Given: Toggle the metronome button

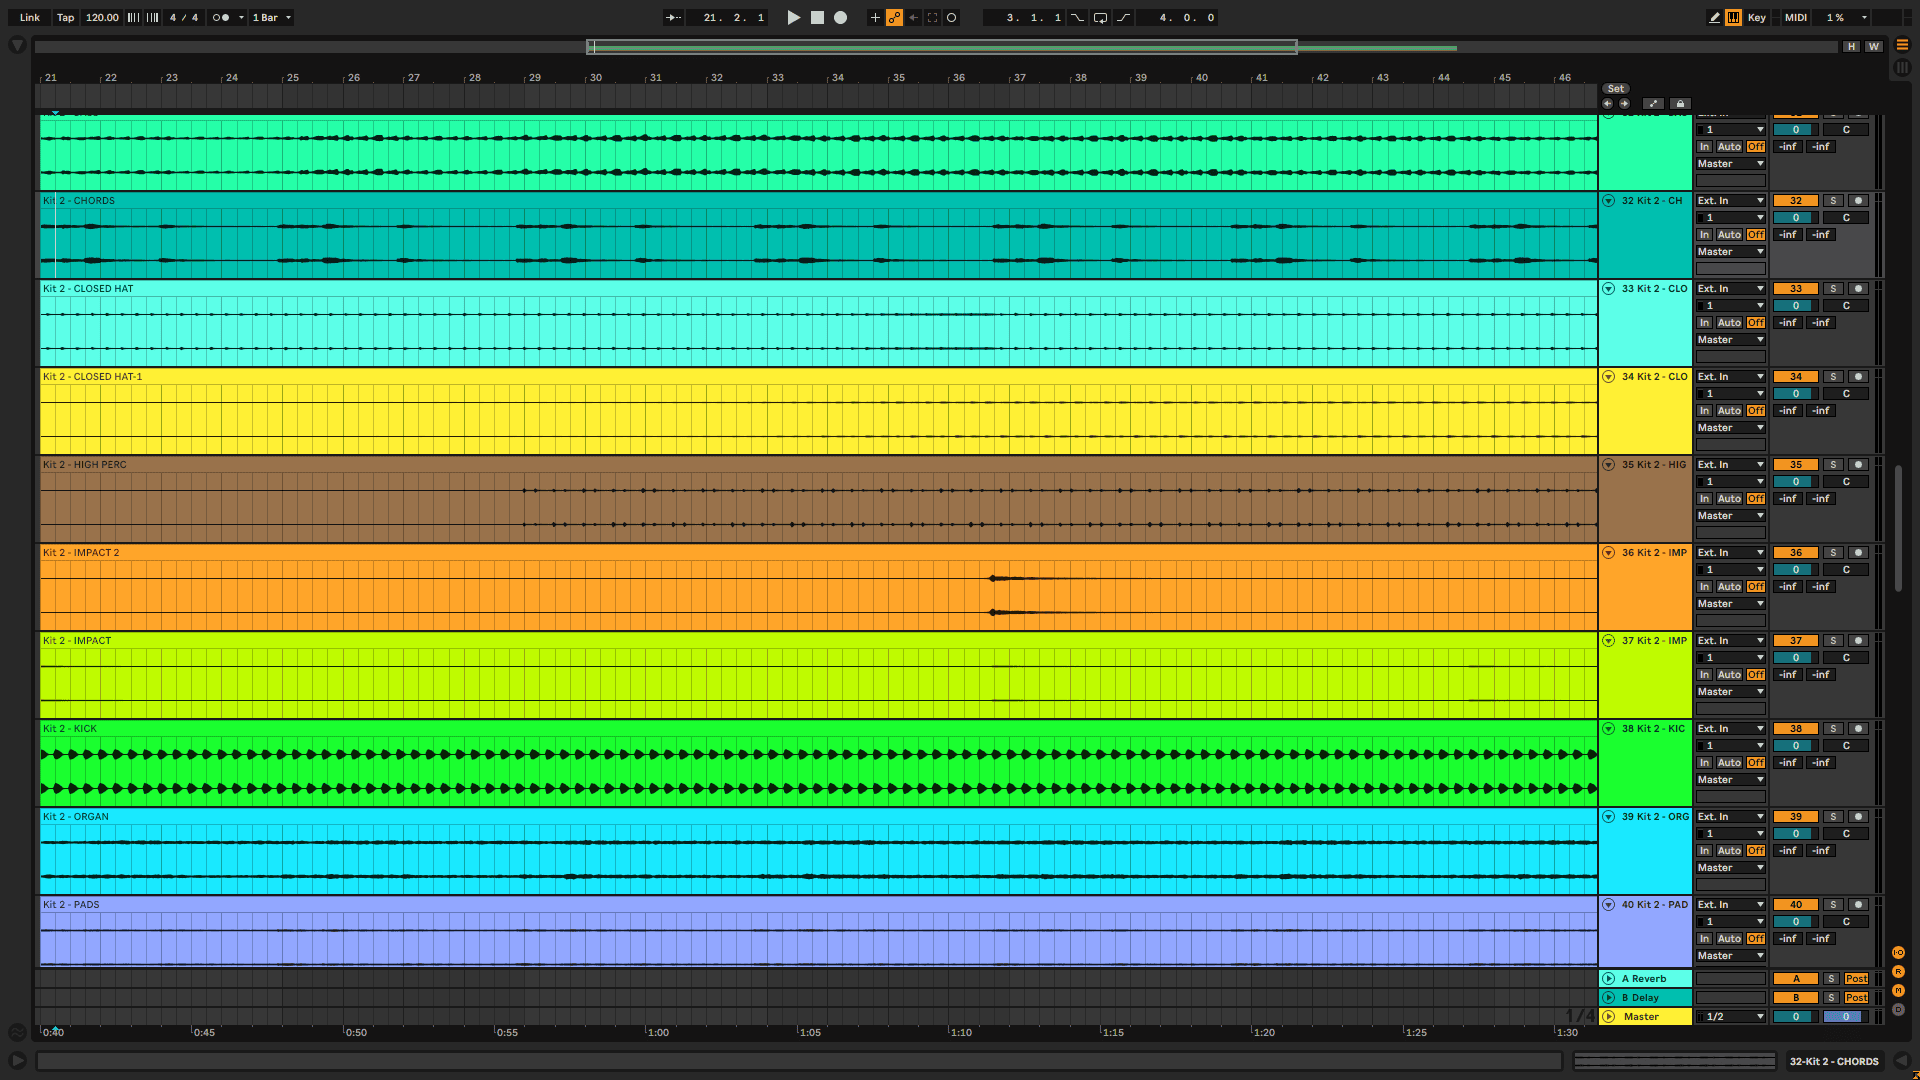Looking at the screenshot, I should tap(221, 17).
